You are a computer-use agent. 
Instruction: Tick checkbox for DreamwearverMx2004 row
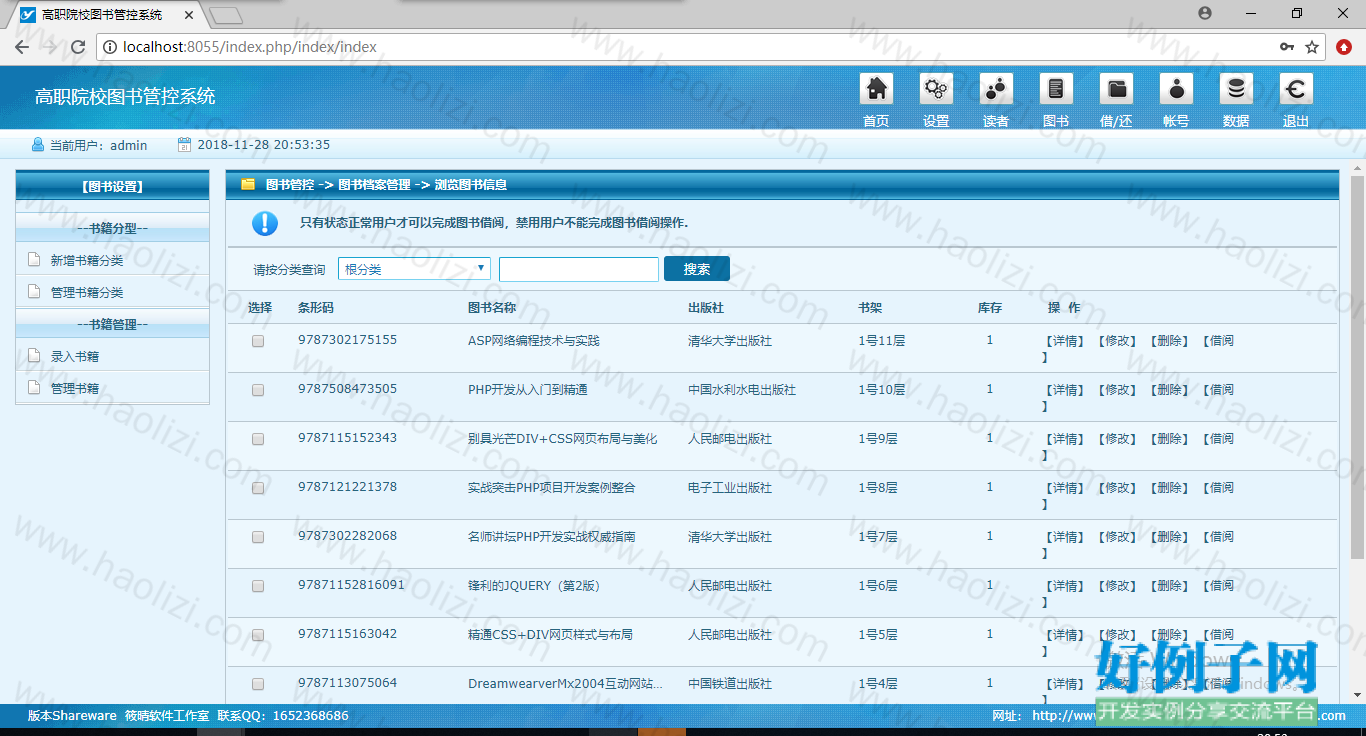pyautogui.click(x=258, y=684)
